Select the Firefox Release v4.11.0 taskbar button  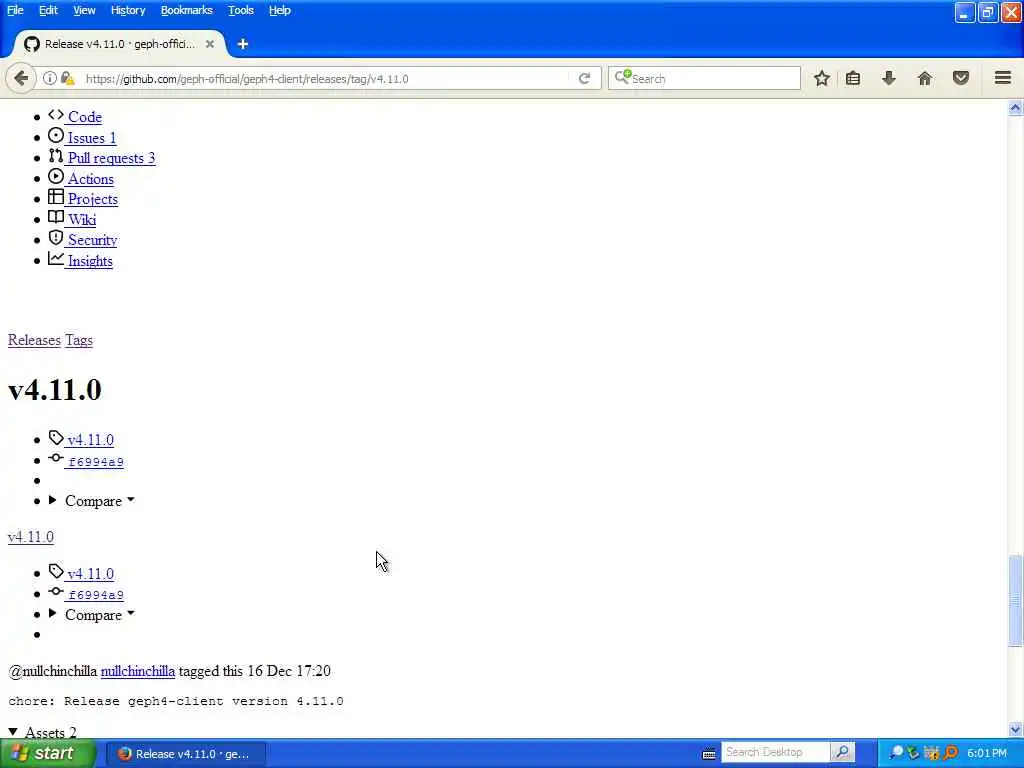[x=186, y=754]
